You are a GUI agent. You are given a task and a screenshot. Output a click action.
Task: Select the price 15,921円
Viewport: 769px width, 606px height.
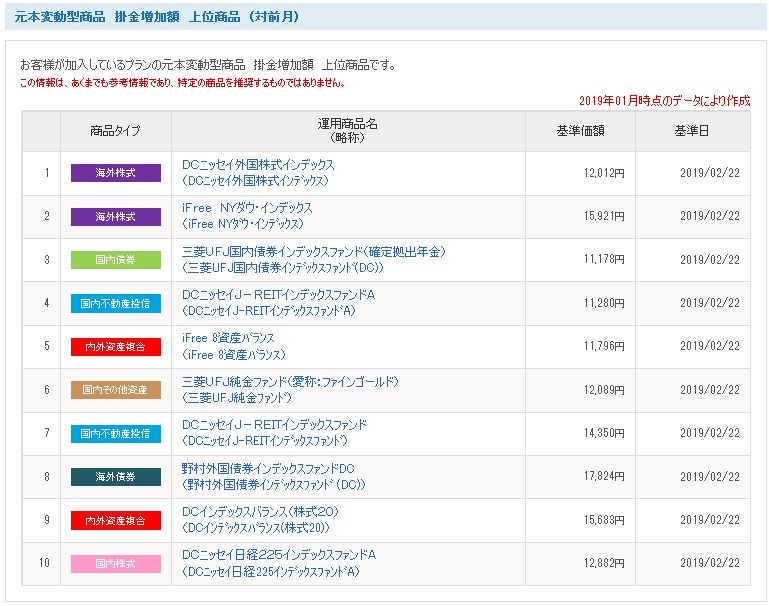click(x=604, y=216)
